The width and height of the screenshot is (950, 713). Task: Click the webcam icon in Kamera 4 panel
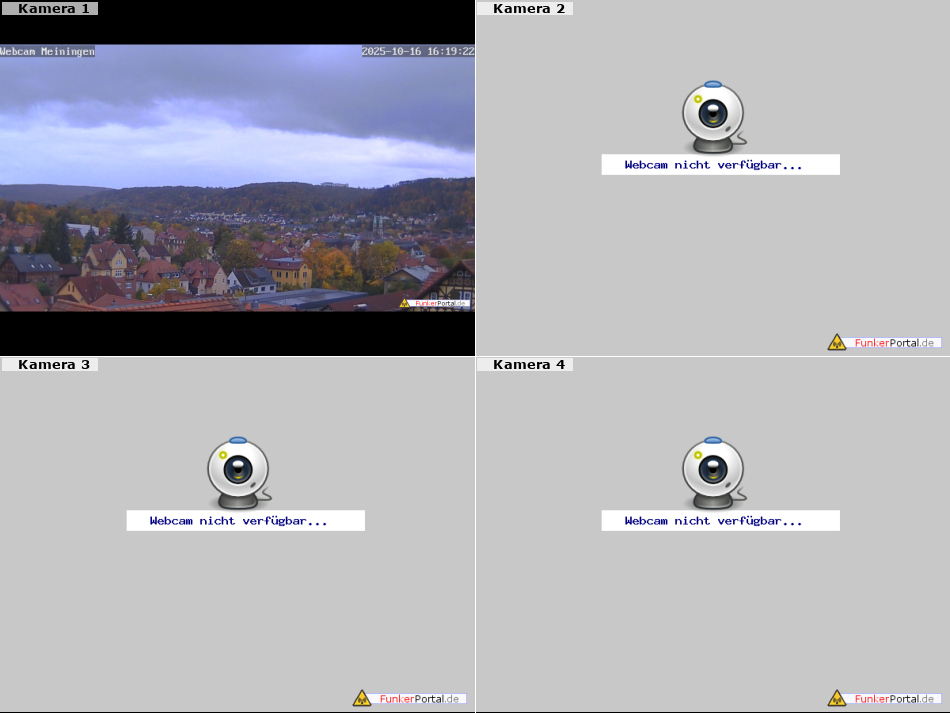pyautogui.click(x=713, y=470)
